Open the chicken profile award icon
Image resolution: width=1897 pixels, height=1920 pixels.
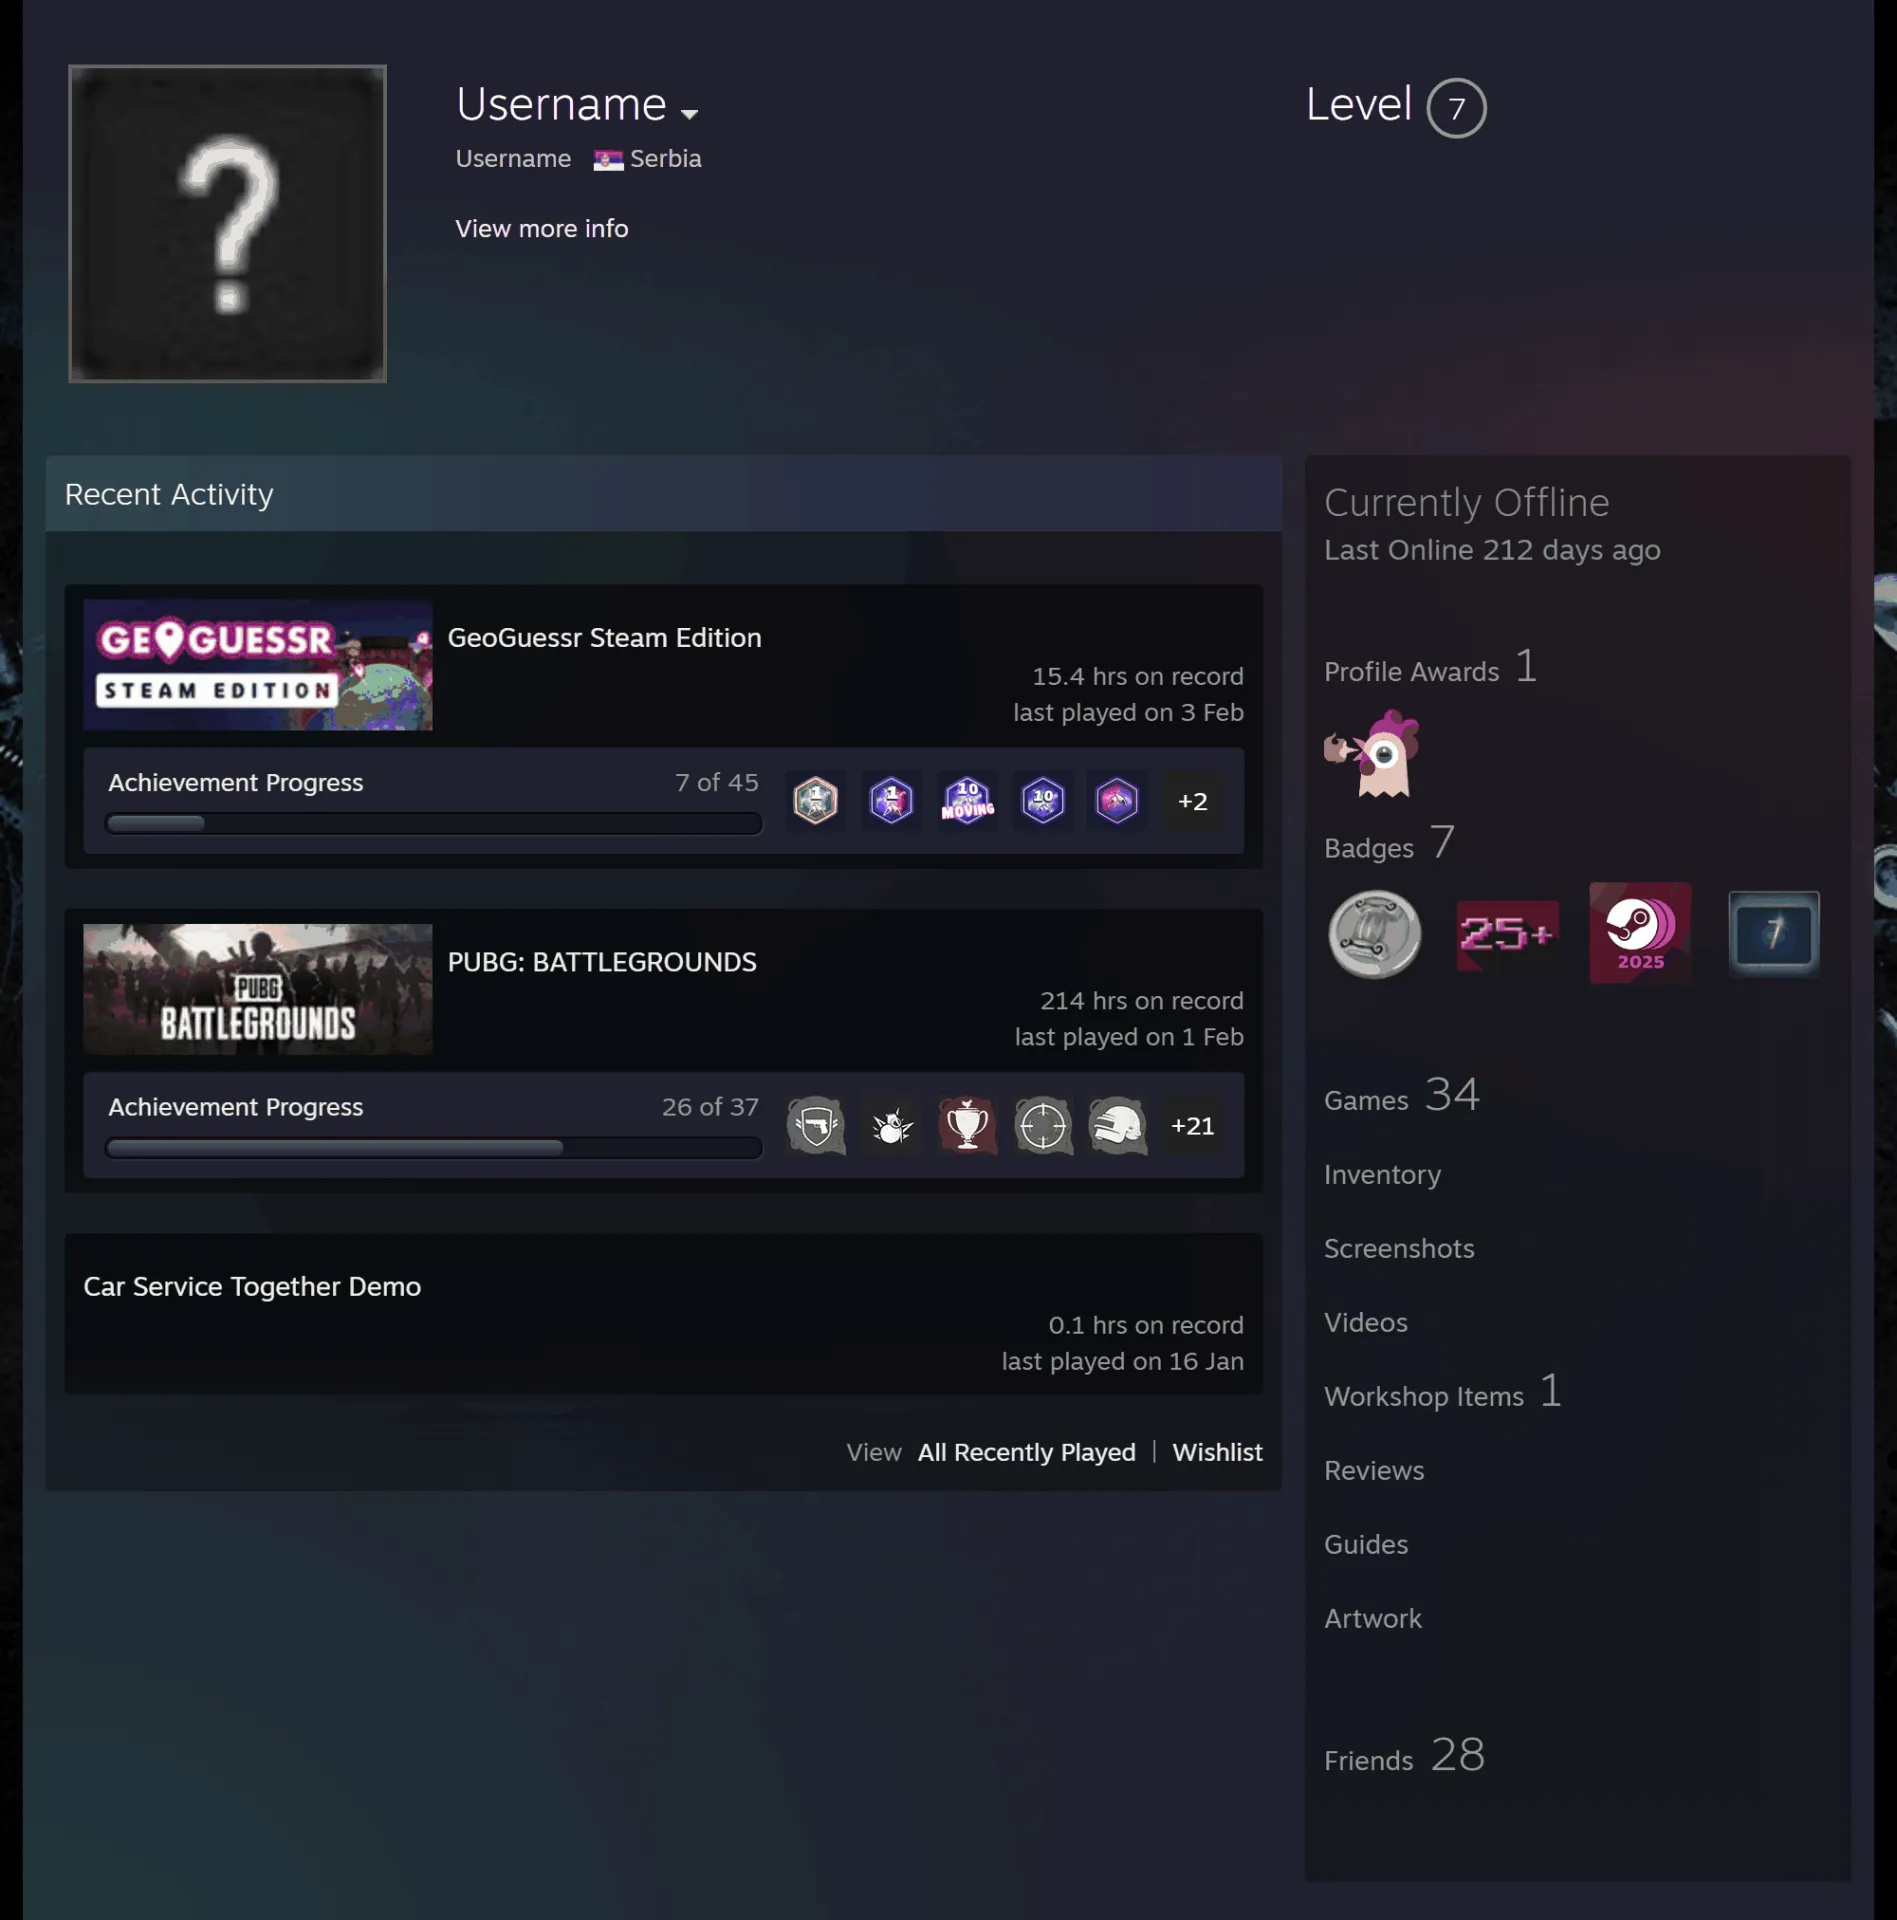click(1372, 753)
